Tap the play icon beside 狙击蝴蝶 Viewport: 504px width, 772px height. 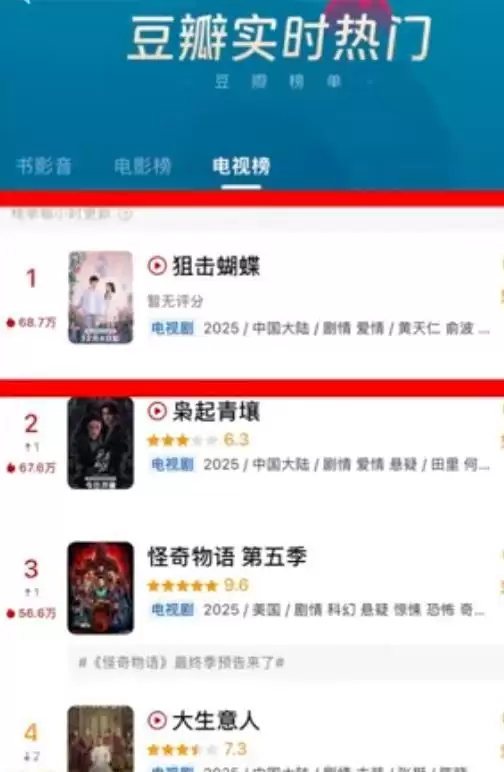tap(157, 266)
